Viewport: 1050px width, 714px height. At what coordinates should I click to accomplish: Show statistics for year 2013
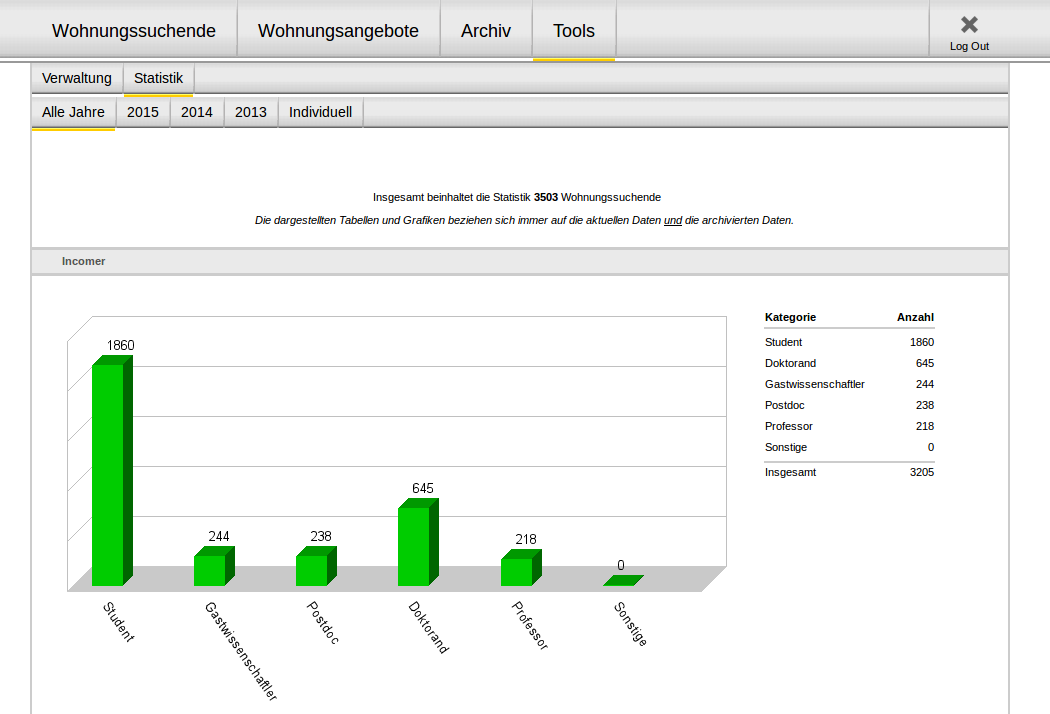click(251, 112)
